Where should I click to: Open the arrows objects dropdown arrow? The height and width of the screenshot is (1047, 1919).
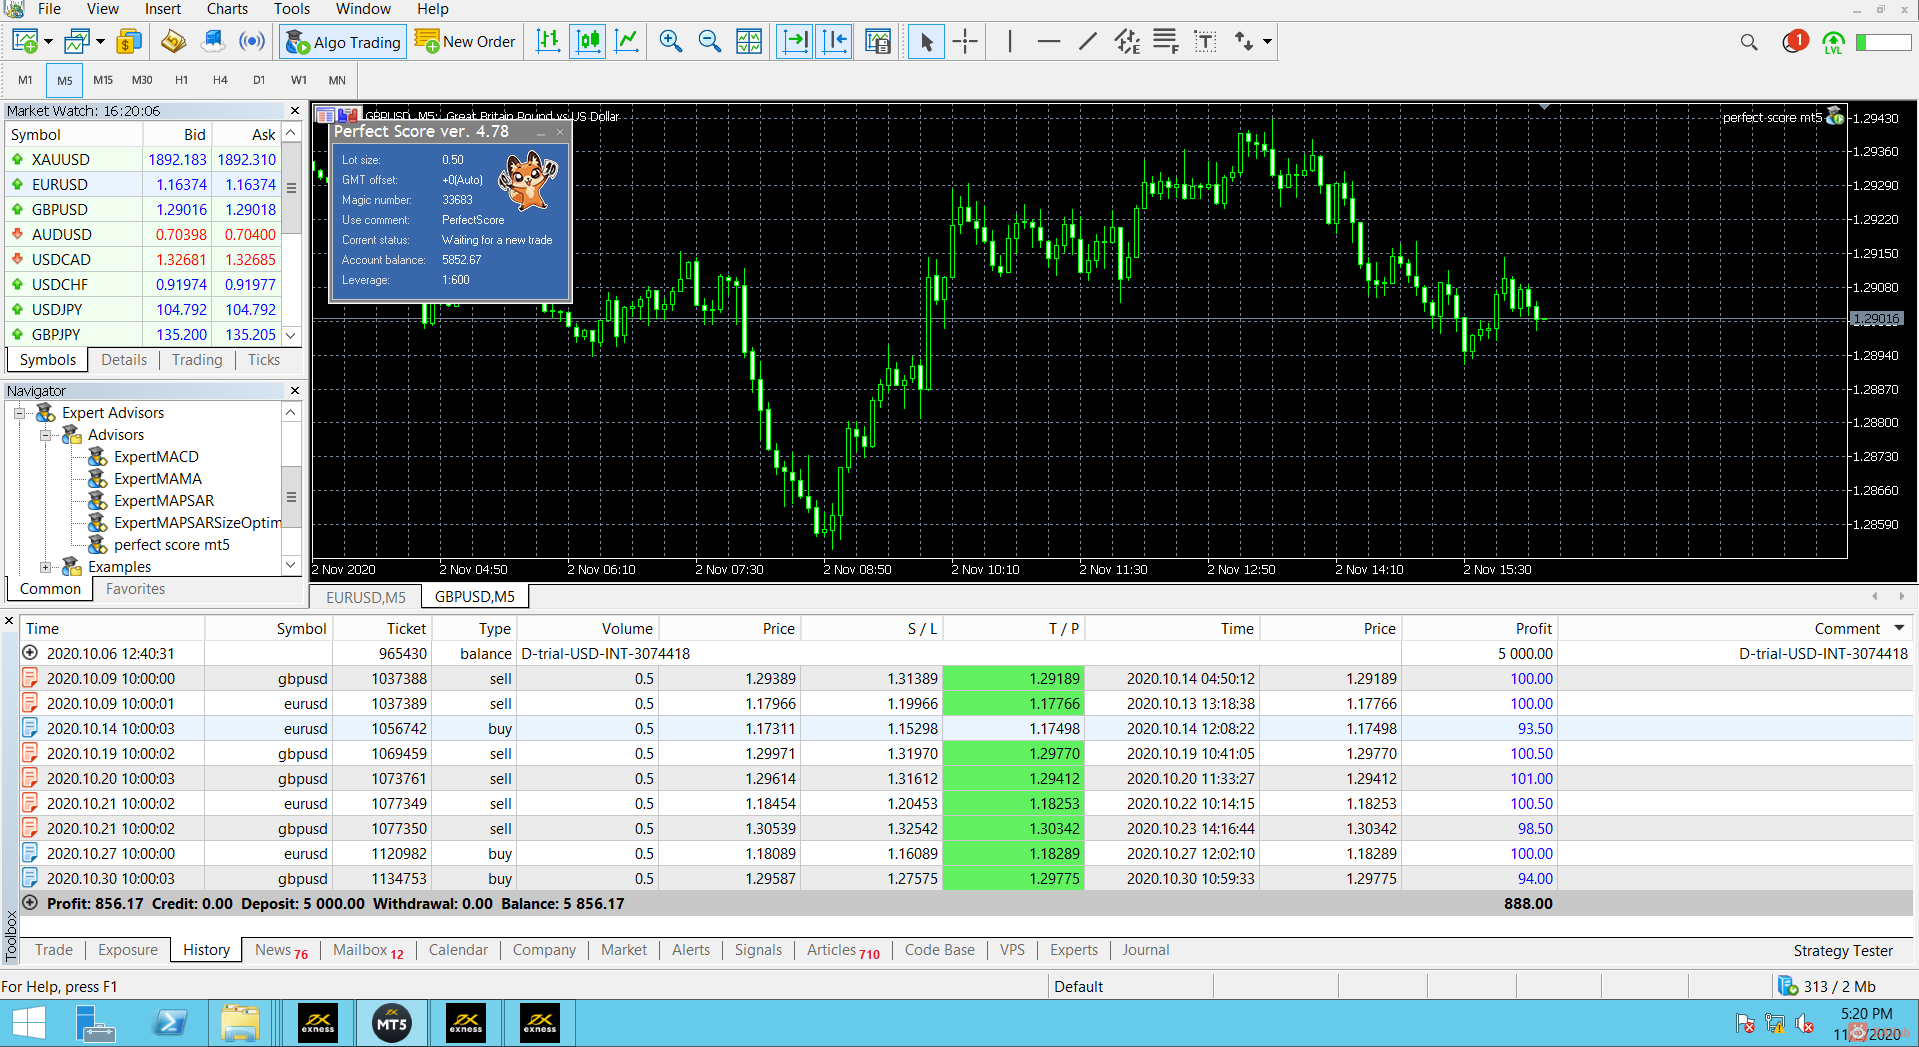click(1267, 41)
